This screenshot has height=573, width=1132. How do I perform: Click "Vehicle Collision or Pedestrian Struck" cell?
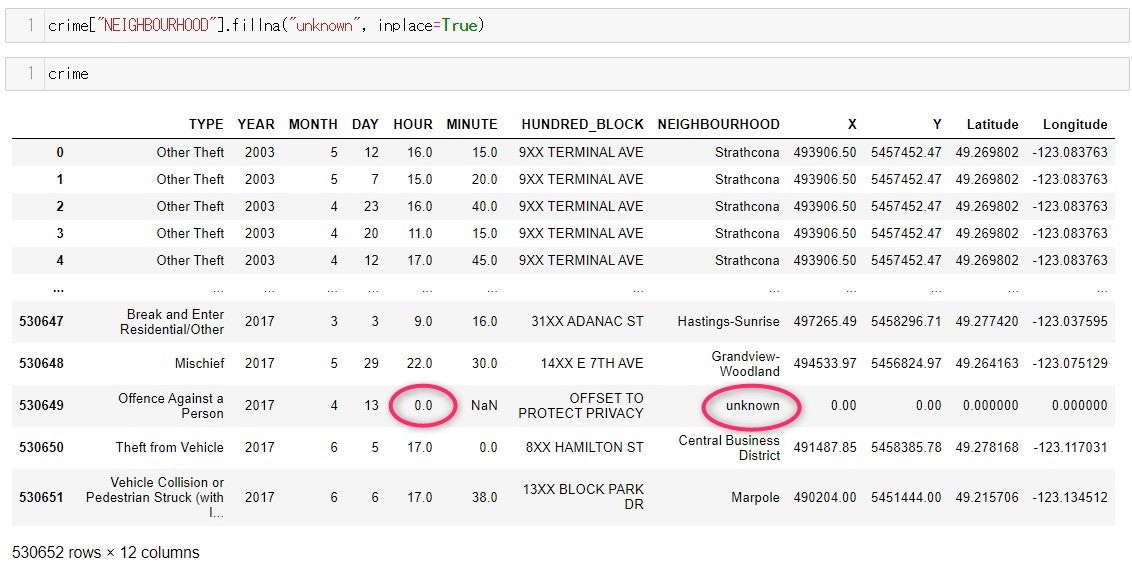pos(154,497)
